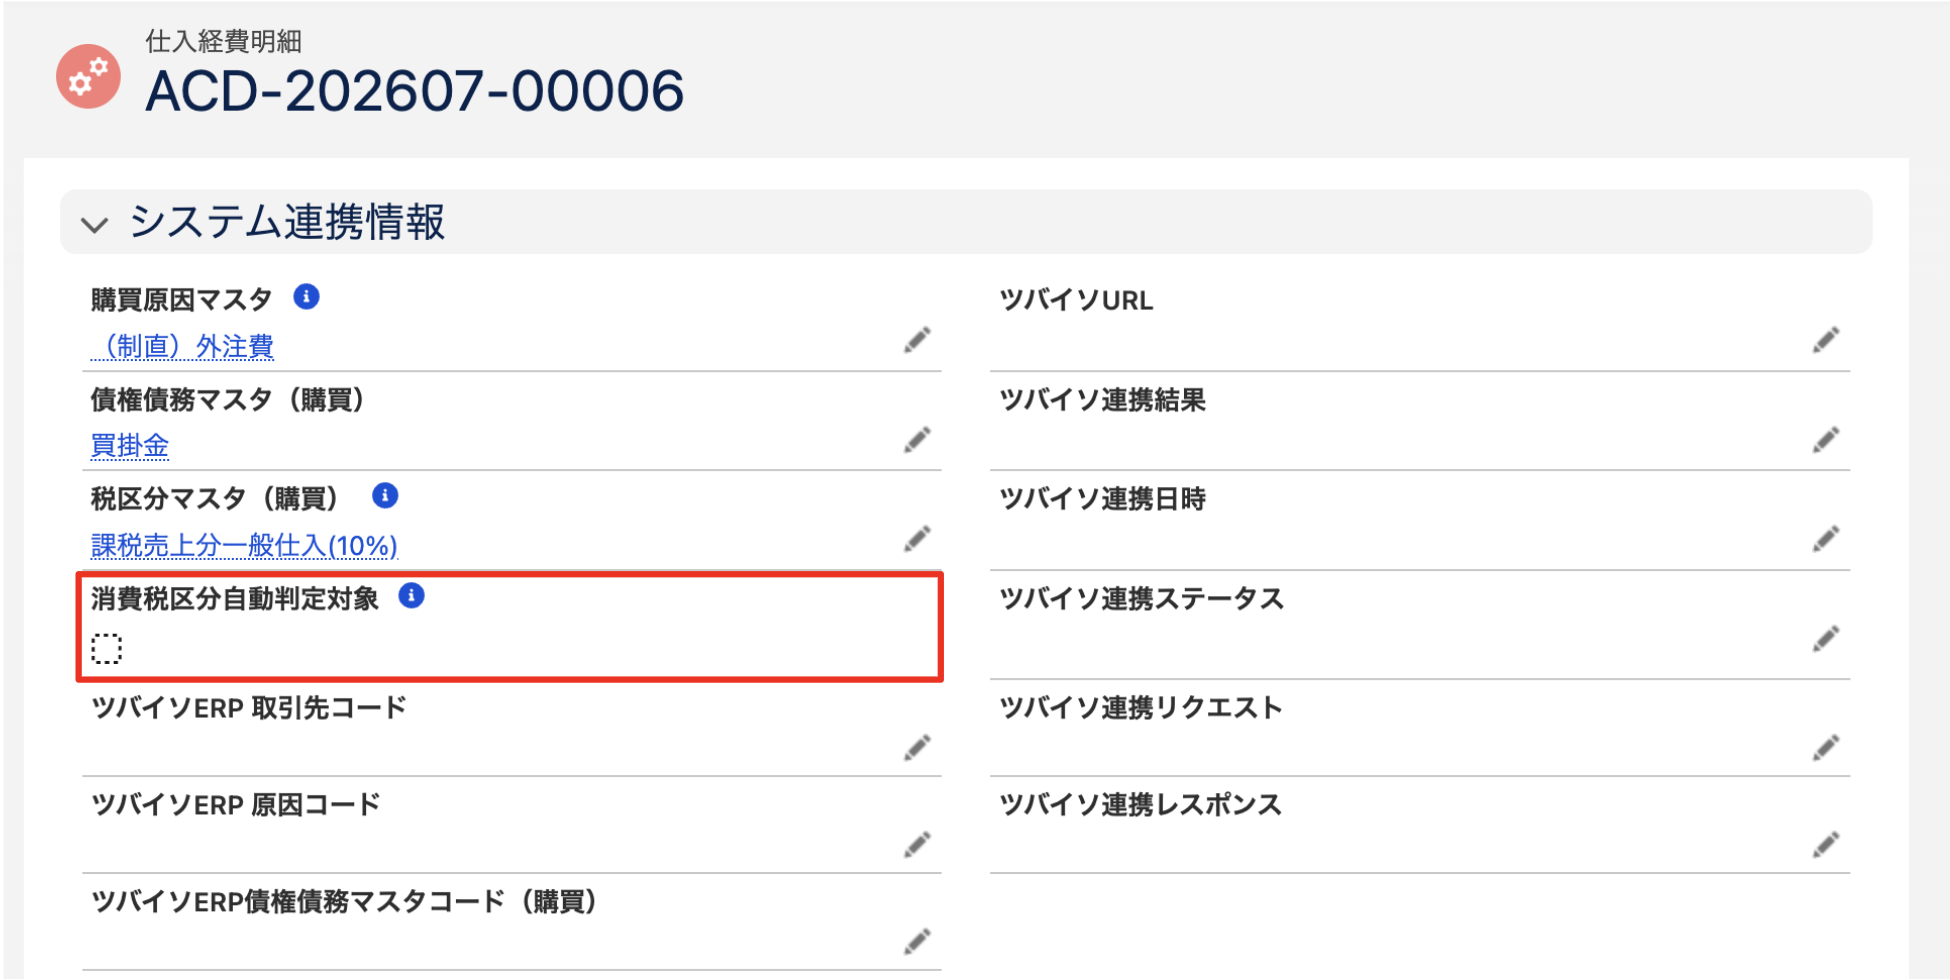The width and height of the screenshot is (1950, 980).
Task: Open the （制直）外注費 link
Action: 182,347
